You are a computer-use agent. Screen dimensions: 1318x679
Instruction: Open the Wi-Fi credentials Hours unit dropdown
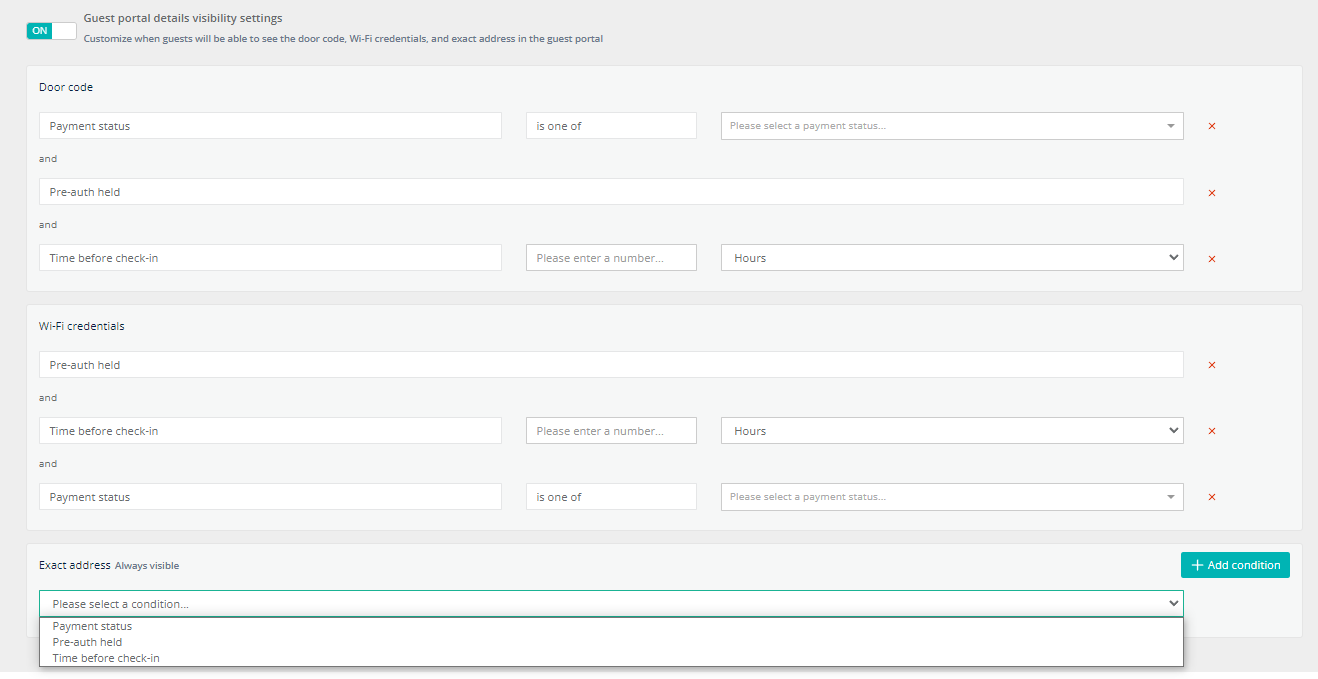952,431
